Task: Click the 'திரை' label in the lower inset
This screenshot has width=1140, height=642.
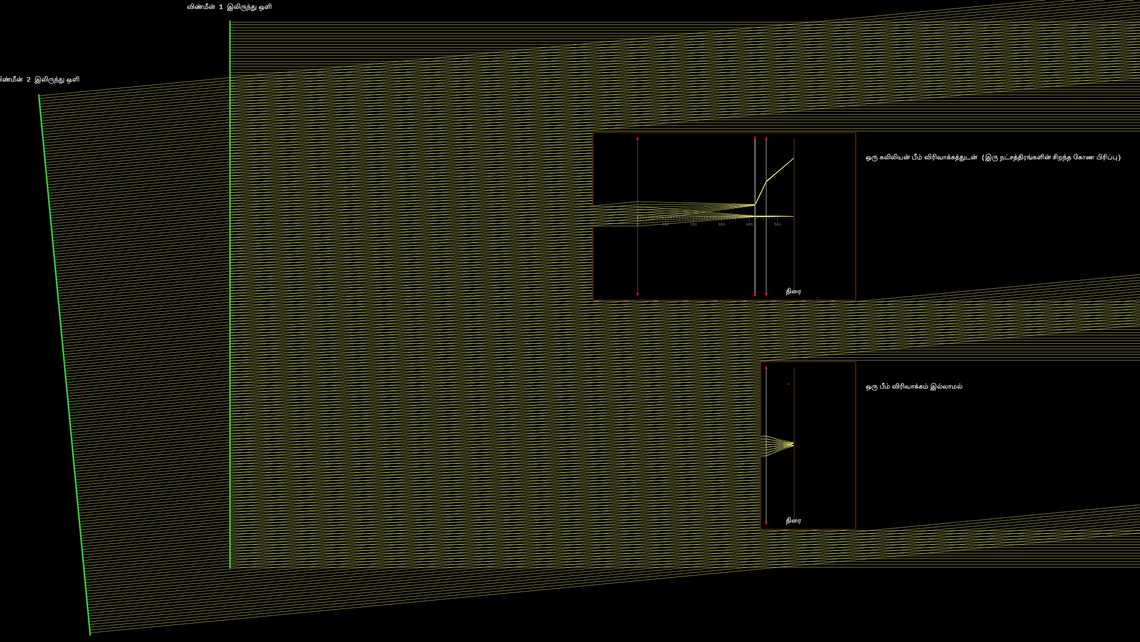Action: coord(793,520)
